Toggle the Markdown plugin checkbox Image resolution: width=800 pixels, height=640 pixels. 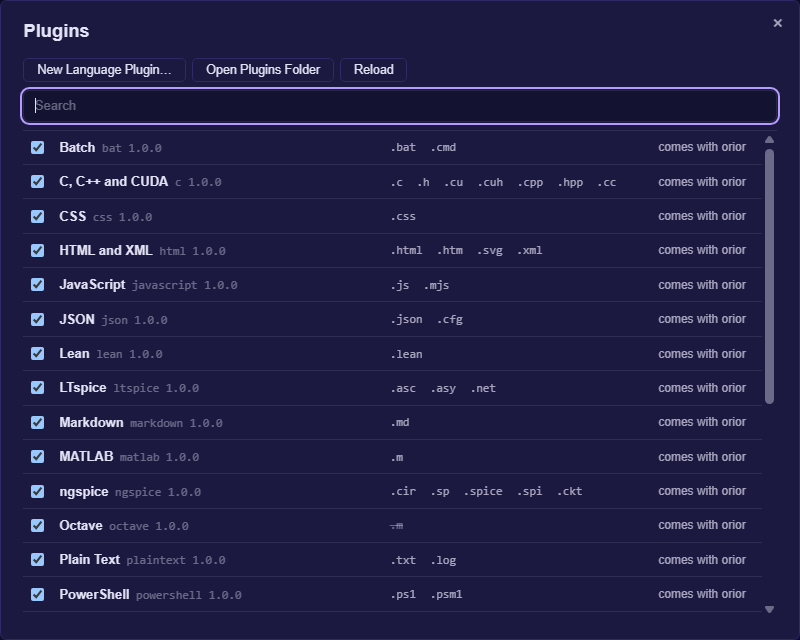pos(37,423)
